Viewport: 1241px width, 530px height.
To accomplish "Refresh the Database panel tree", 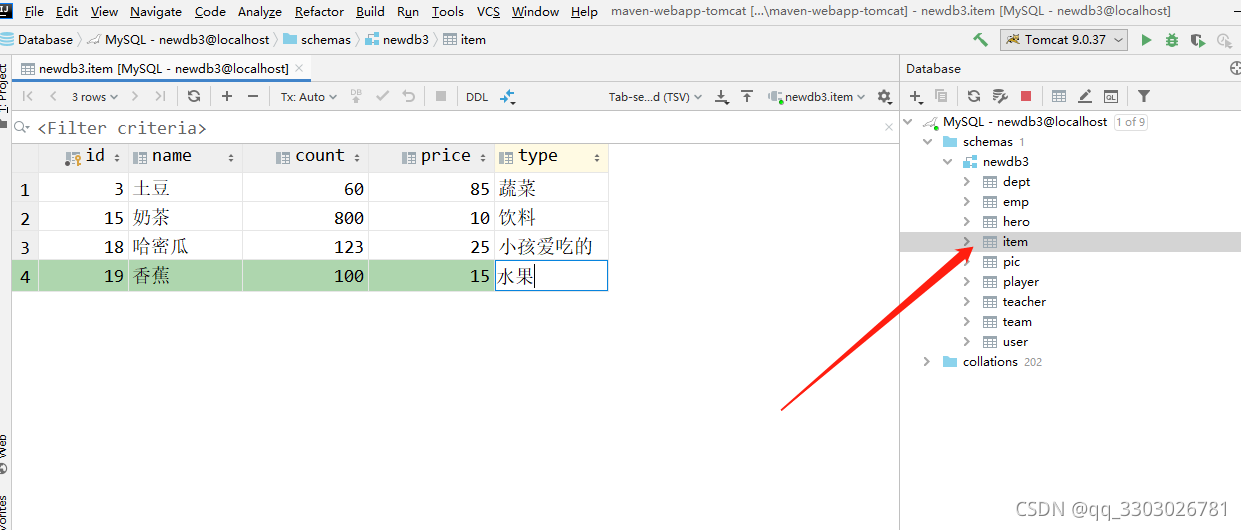I will pyautogui.click(x=973, y=96).
